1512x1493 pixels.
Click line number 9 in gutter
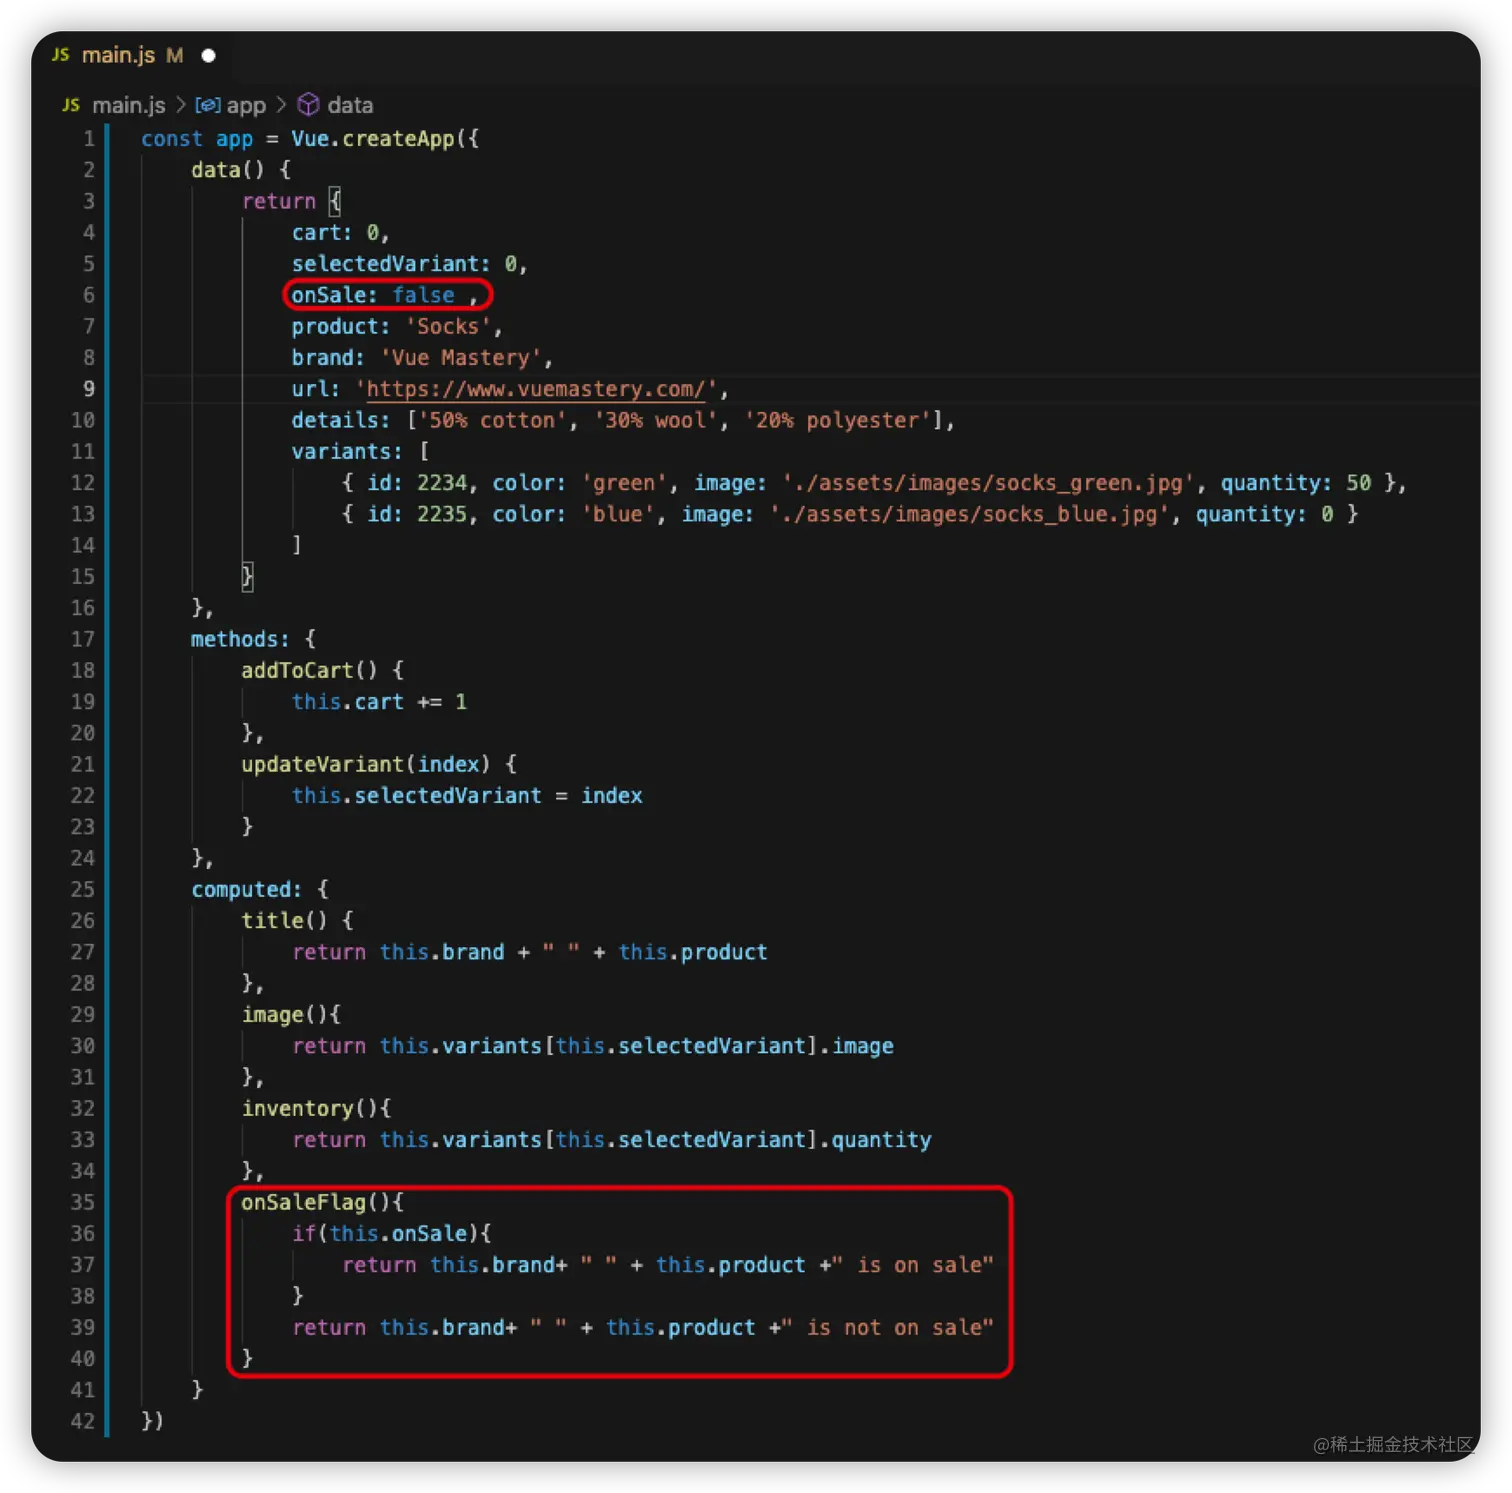coord(89,389)
